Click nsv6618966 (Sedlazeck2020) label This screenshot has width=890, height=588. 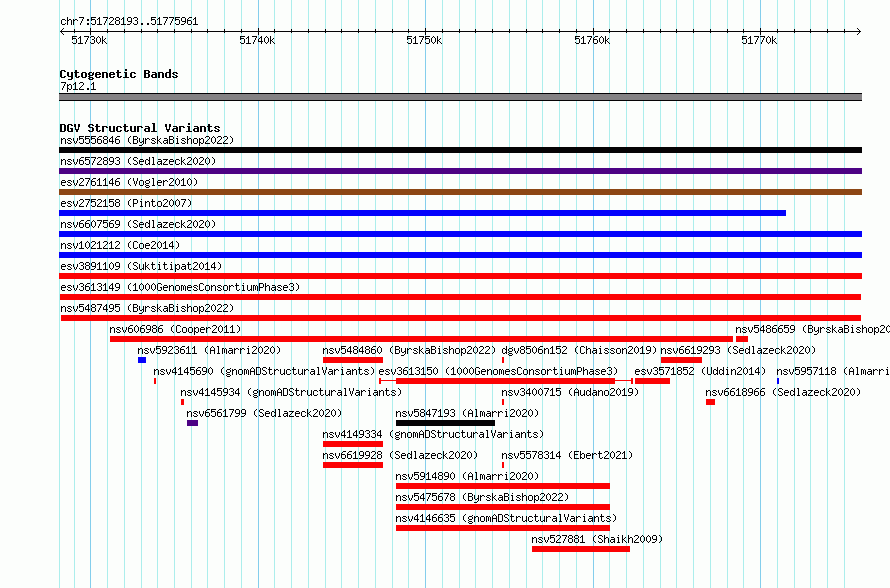tap(783, 392)
